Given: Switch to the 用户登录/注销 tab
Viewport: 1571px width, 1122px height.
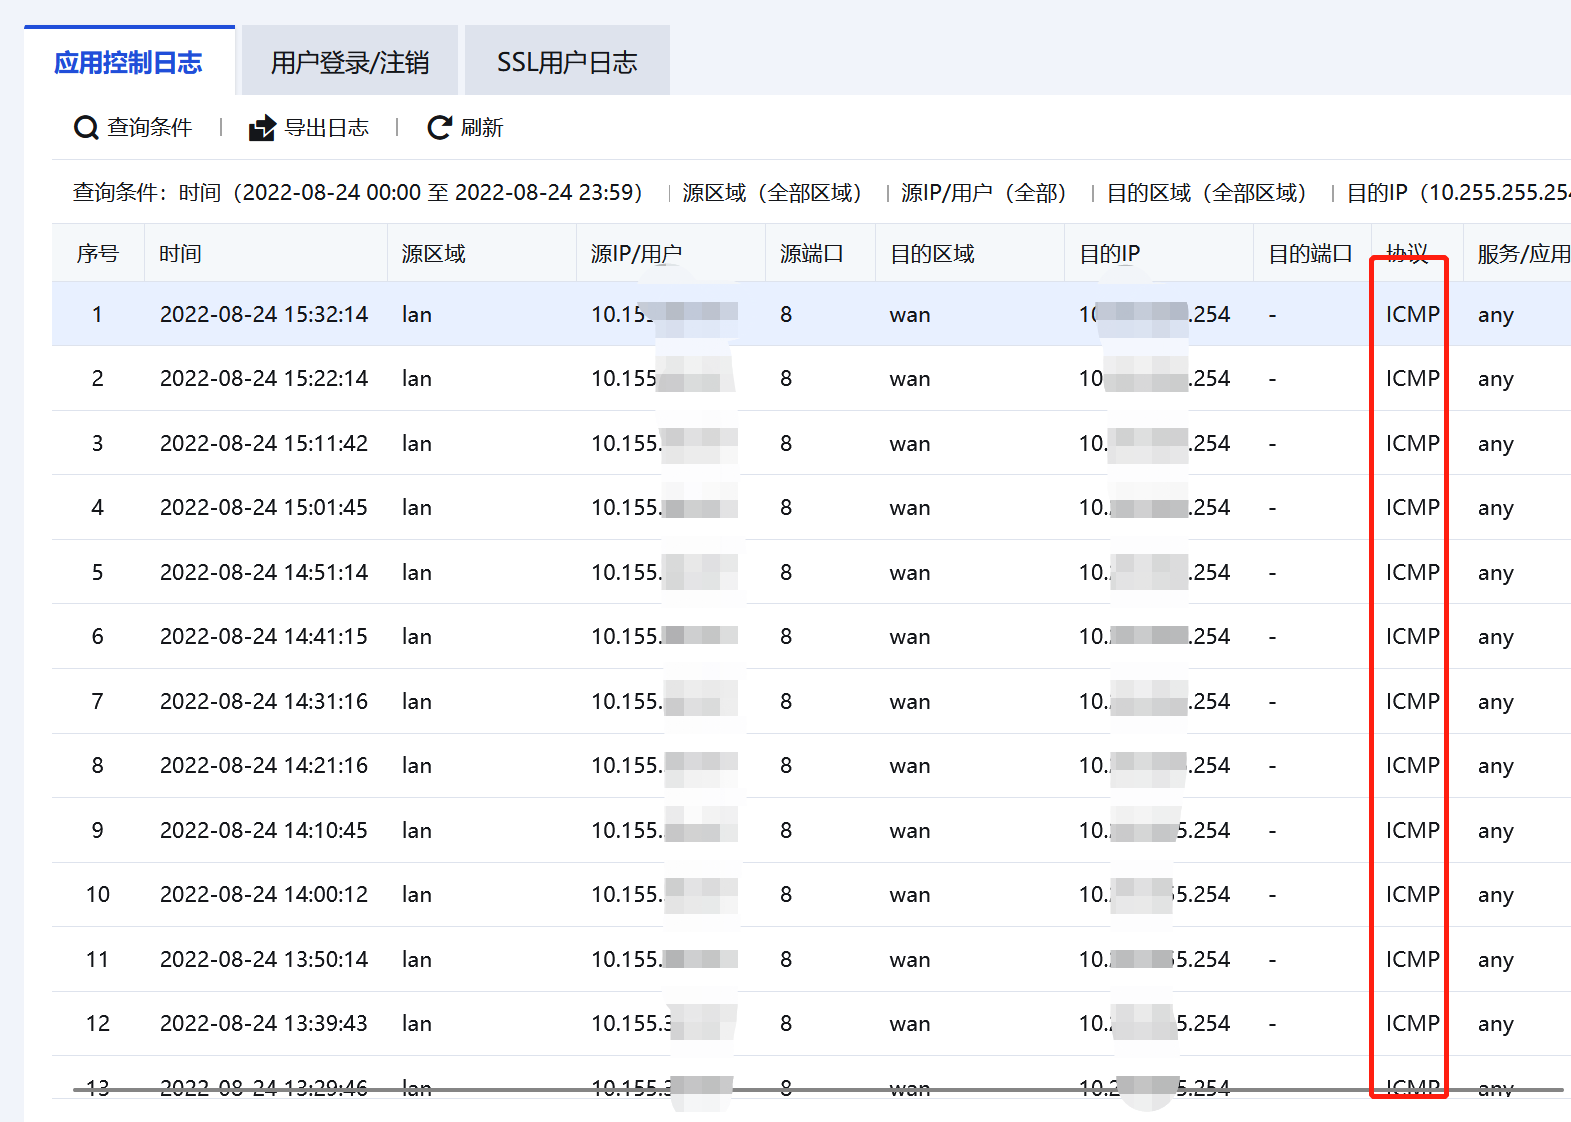Looking at the screenshot, I should point(349,62).
